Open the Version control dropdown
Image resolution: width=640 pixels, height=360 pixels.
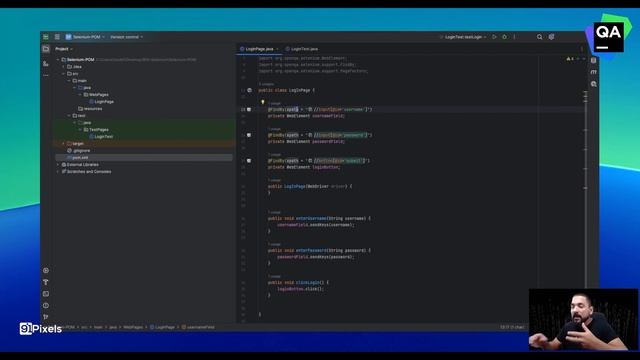point(127,37)
